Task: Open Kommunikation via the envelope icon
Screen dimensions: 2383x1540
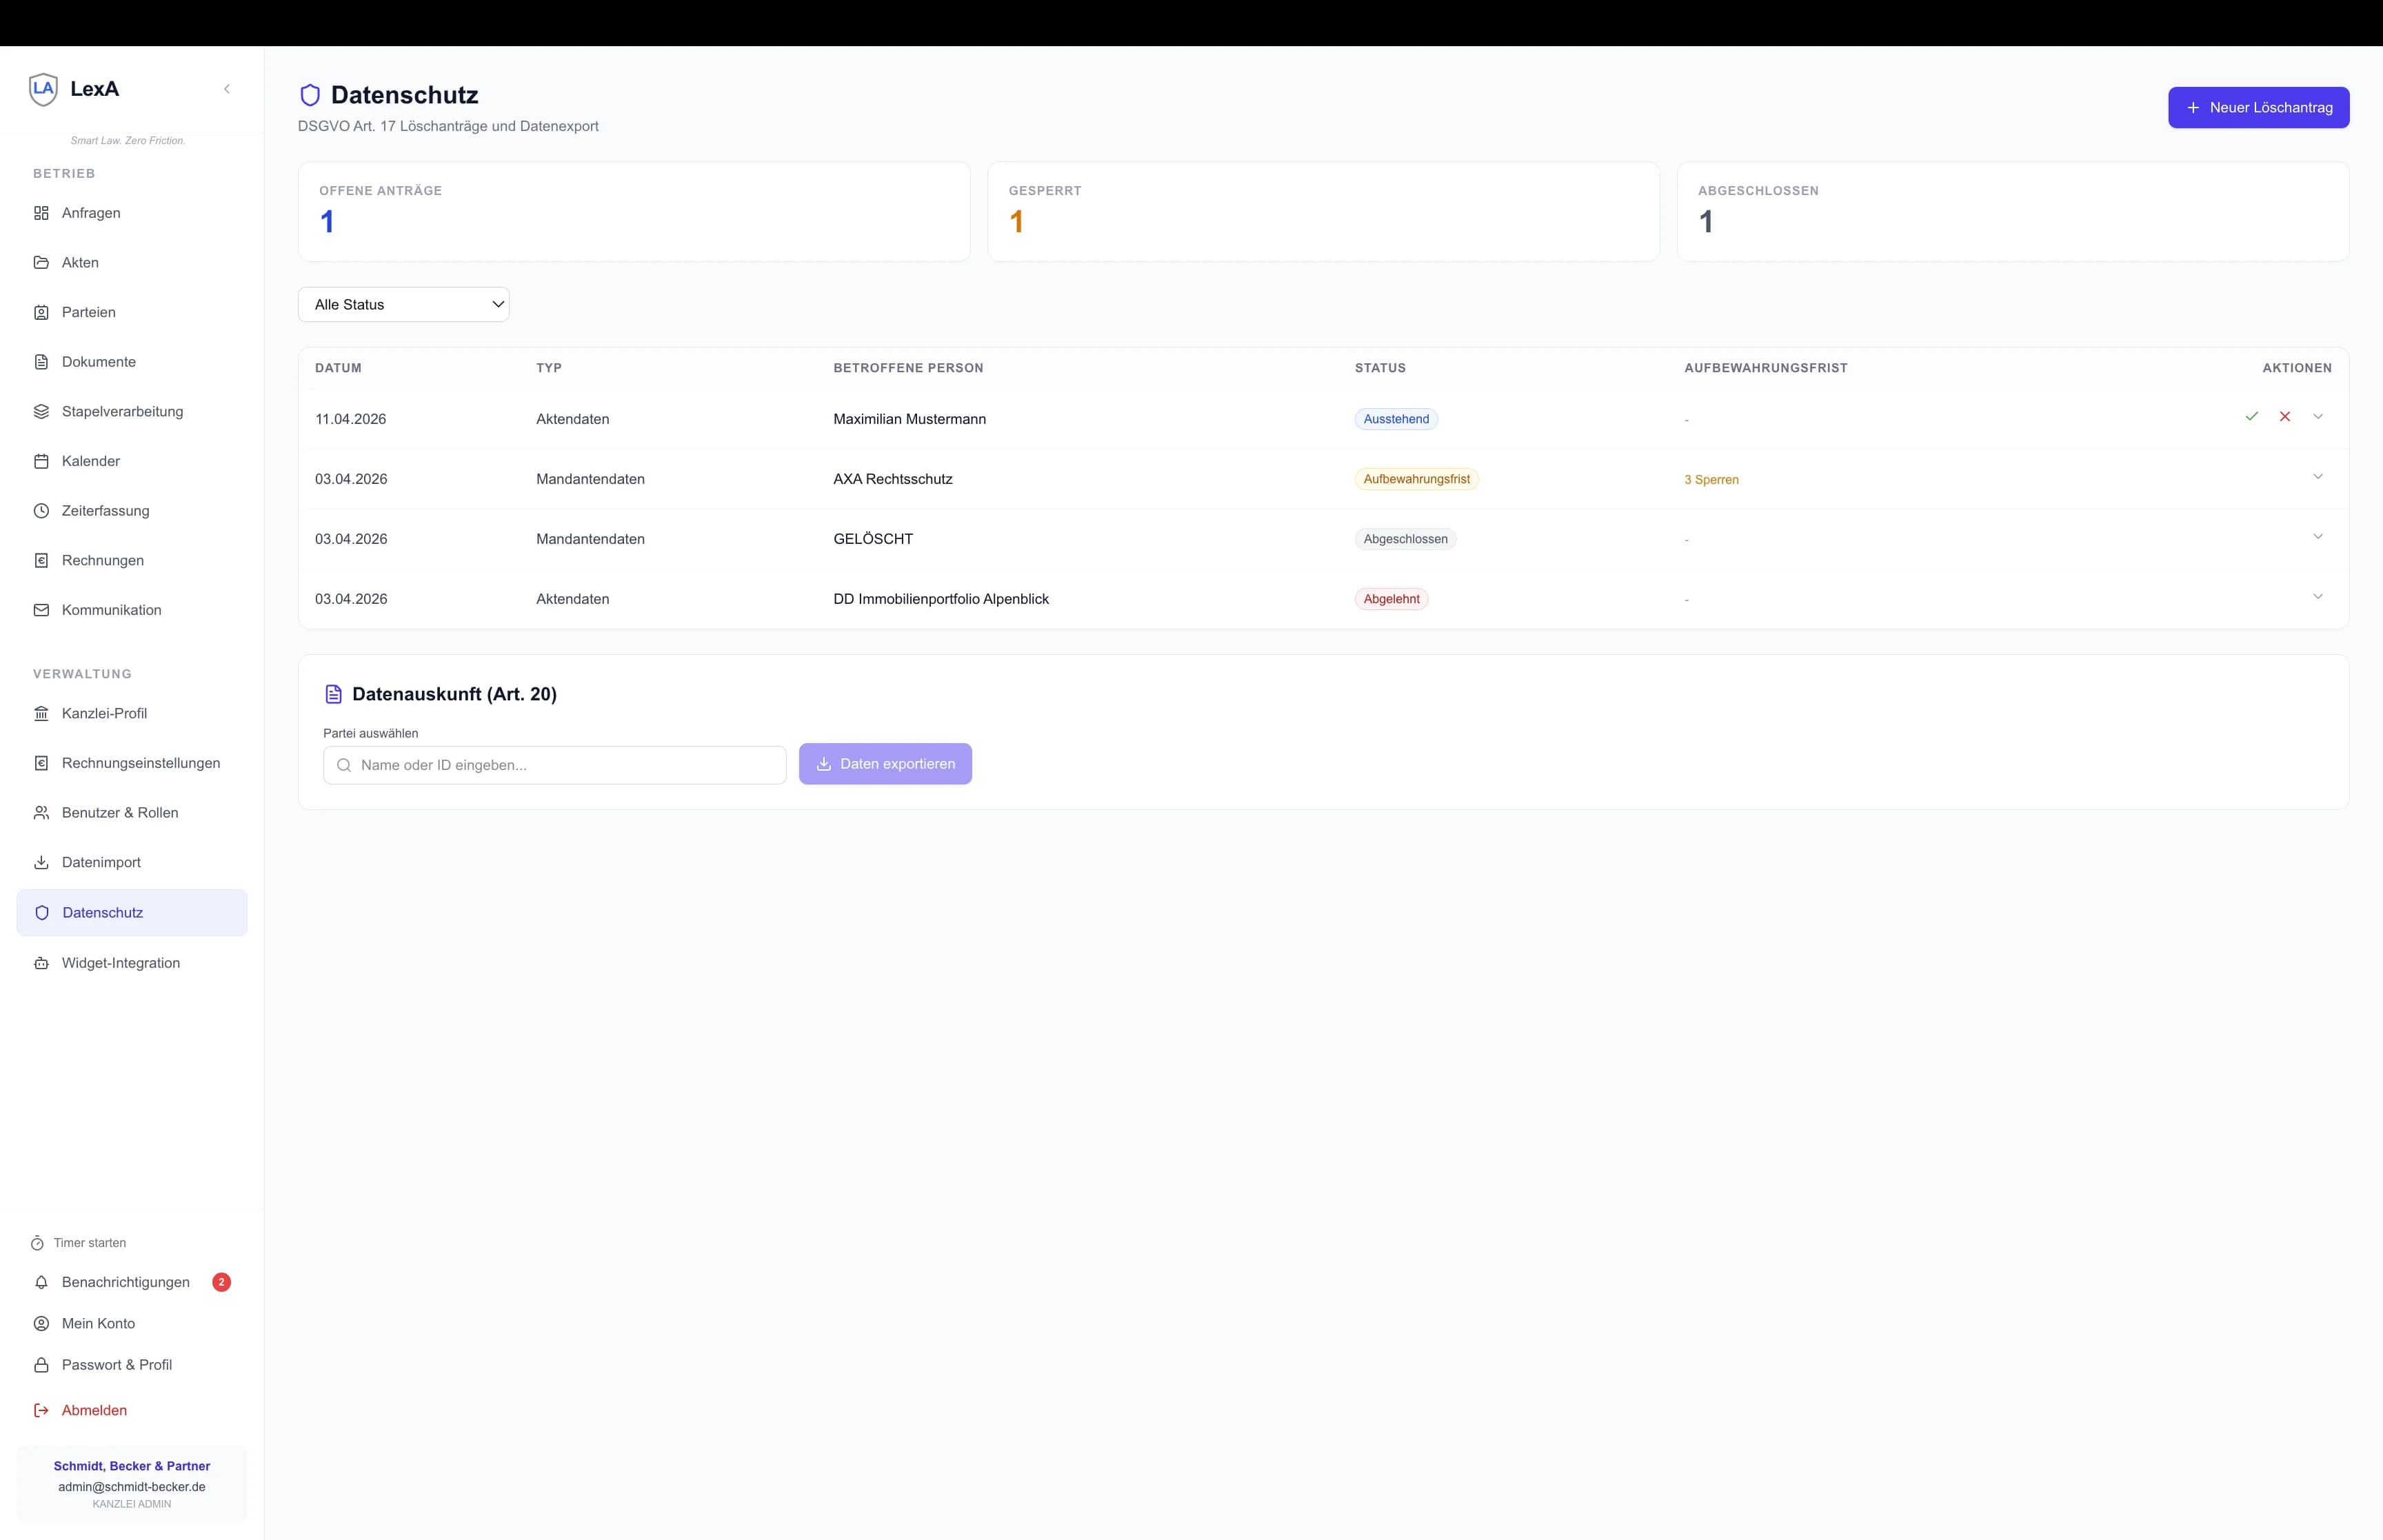Action: pyautogui.click(x=41, y=609)
